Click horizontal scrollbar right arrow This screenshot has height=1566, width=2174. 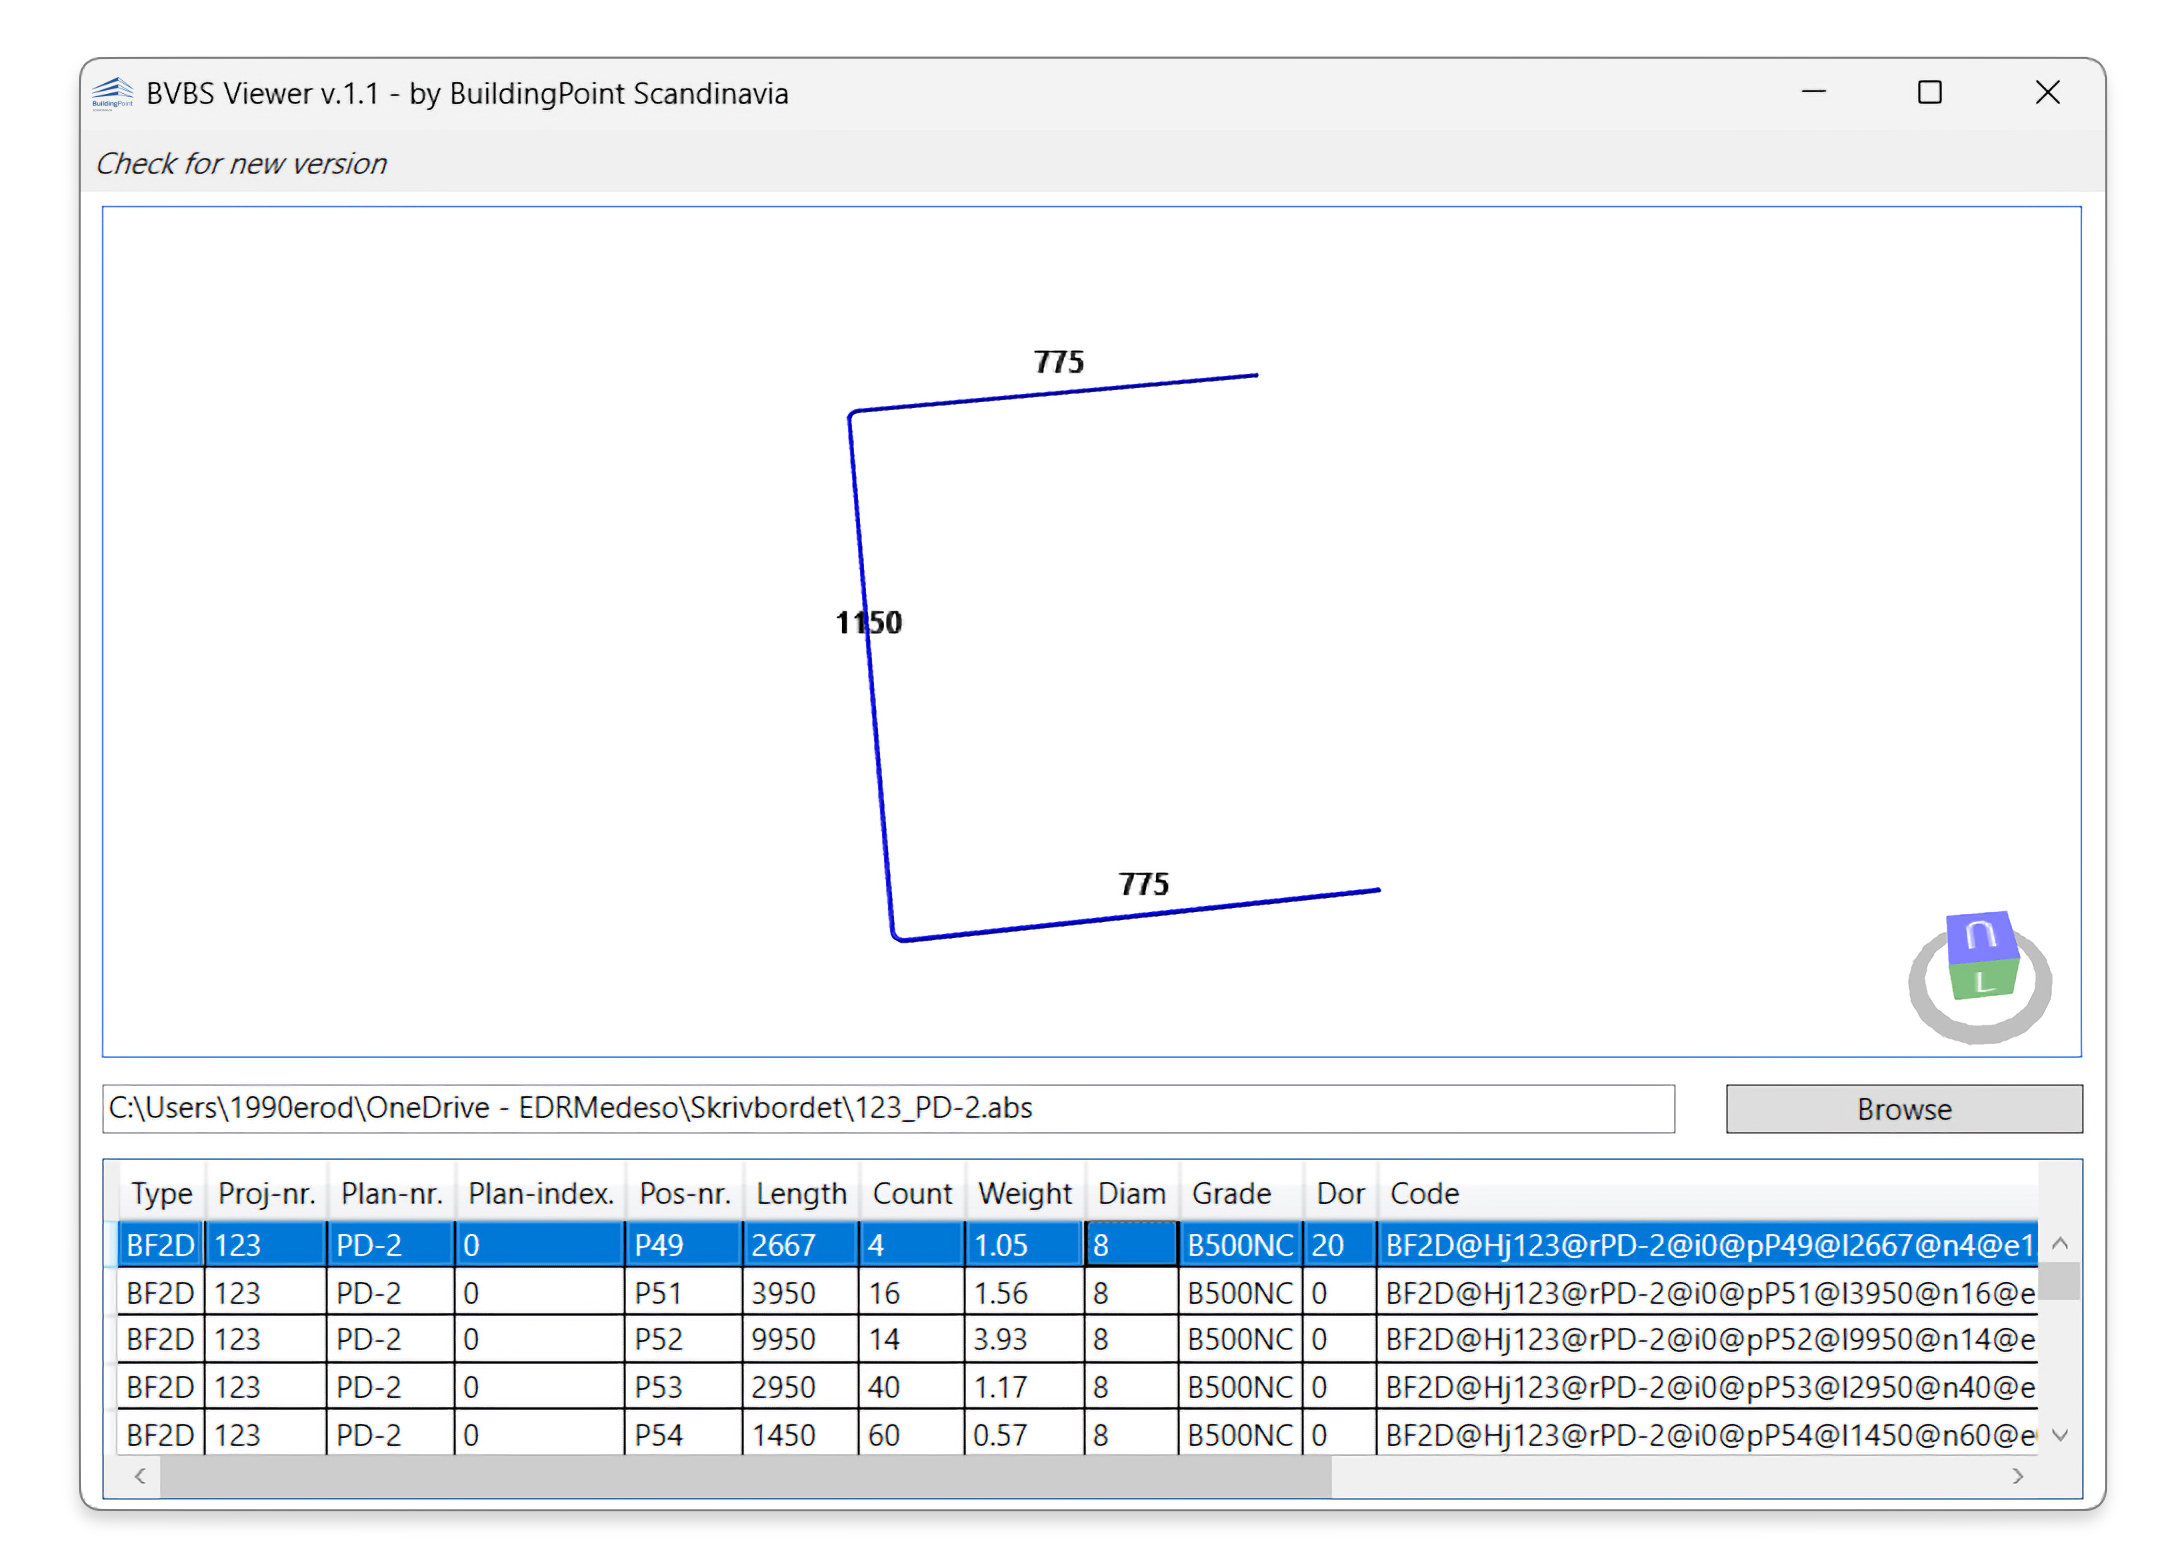[2017, 1476]
